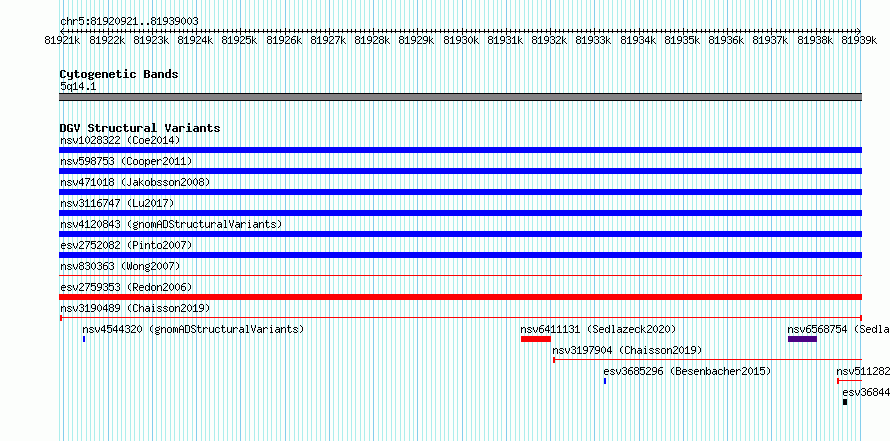This screenshot has width=890, height=441.
Task: Click the 81925k ruler tick label
Action: tap(240, 40)
